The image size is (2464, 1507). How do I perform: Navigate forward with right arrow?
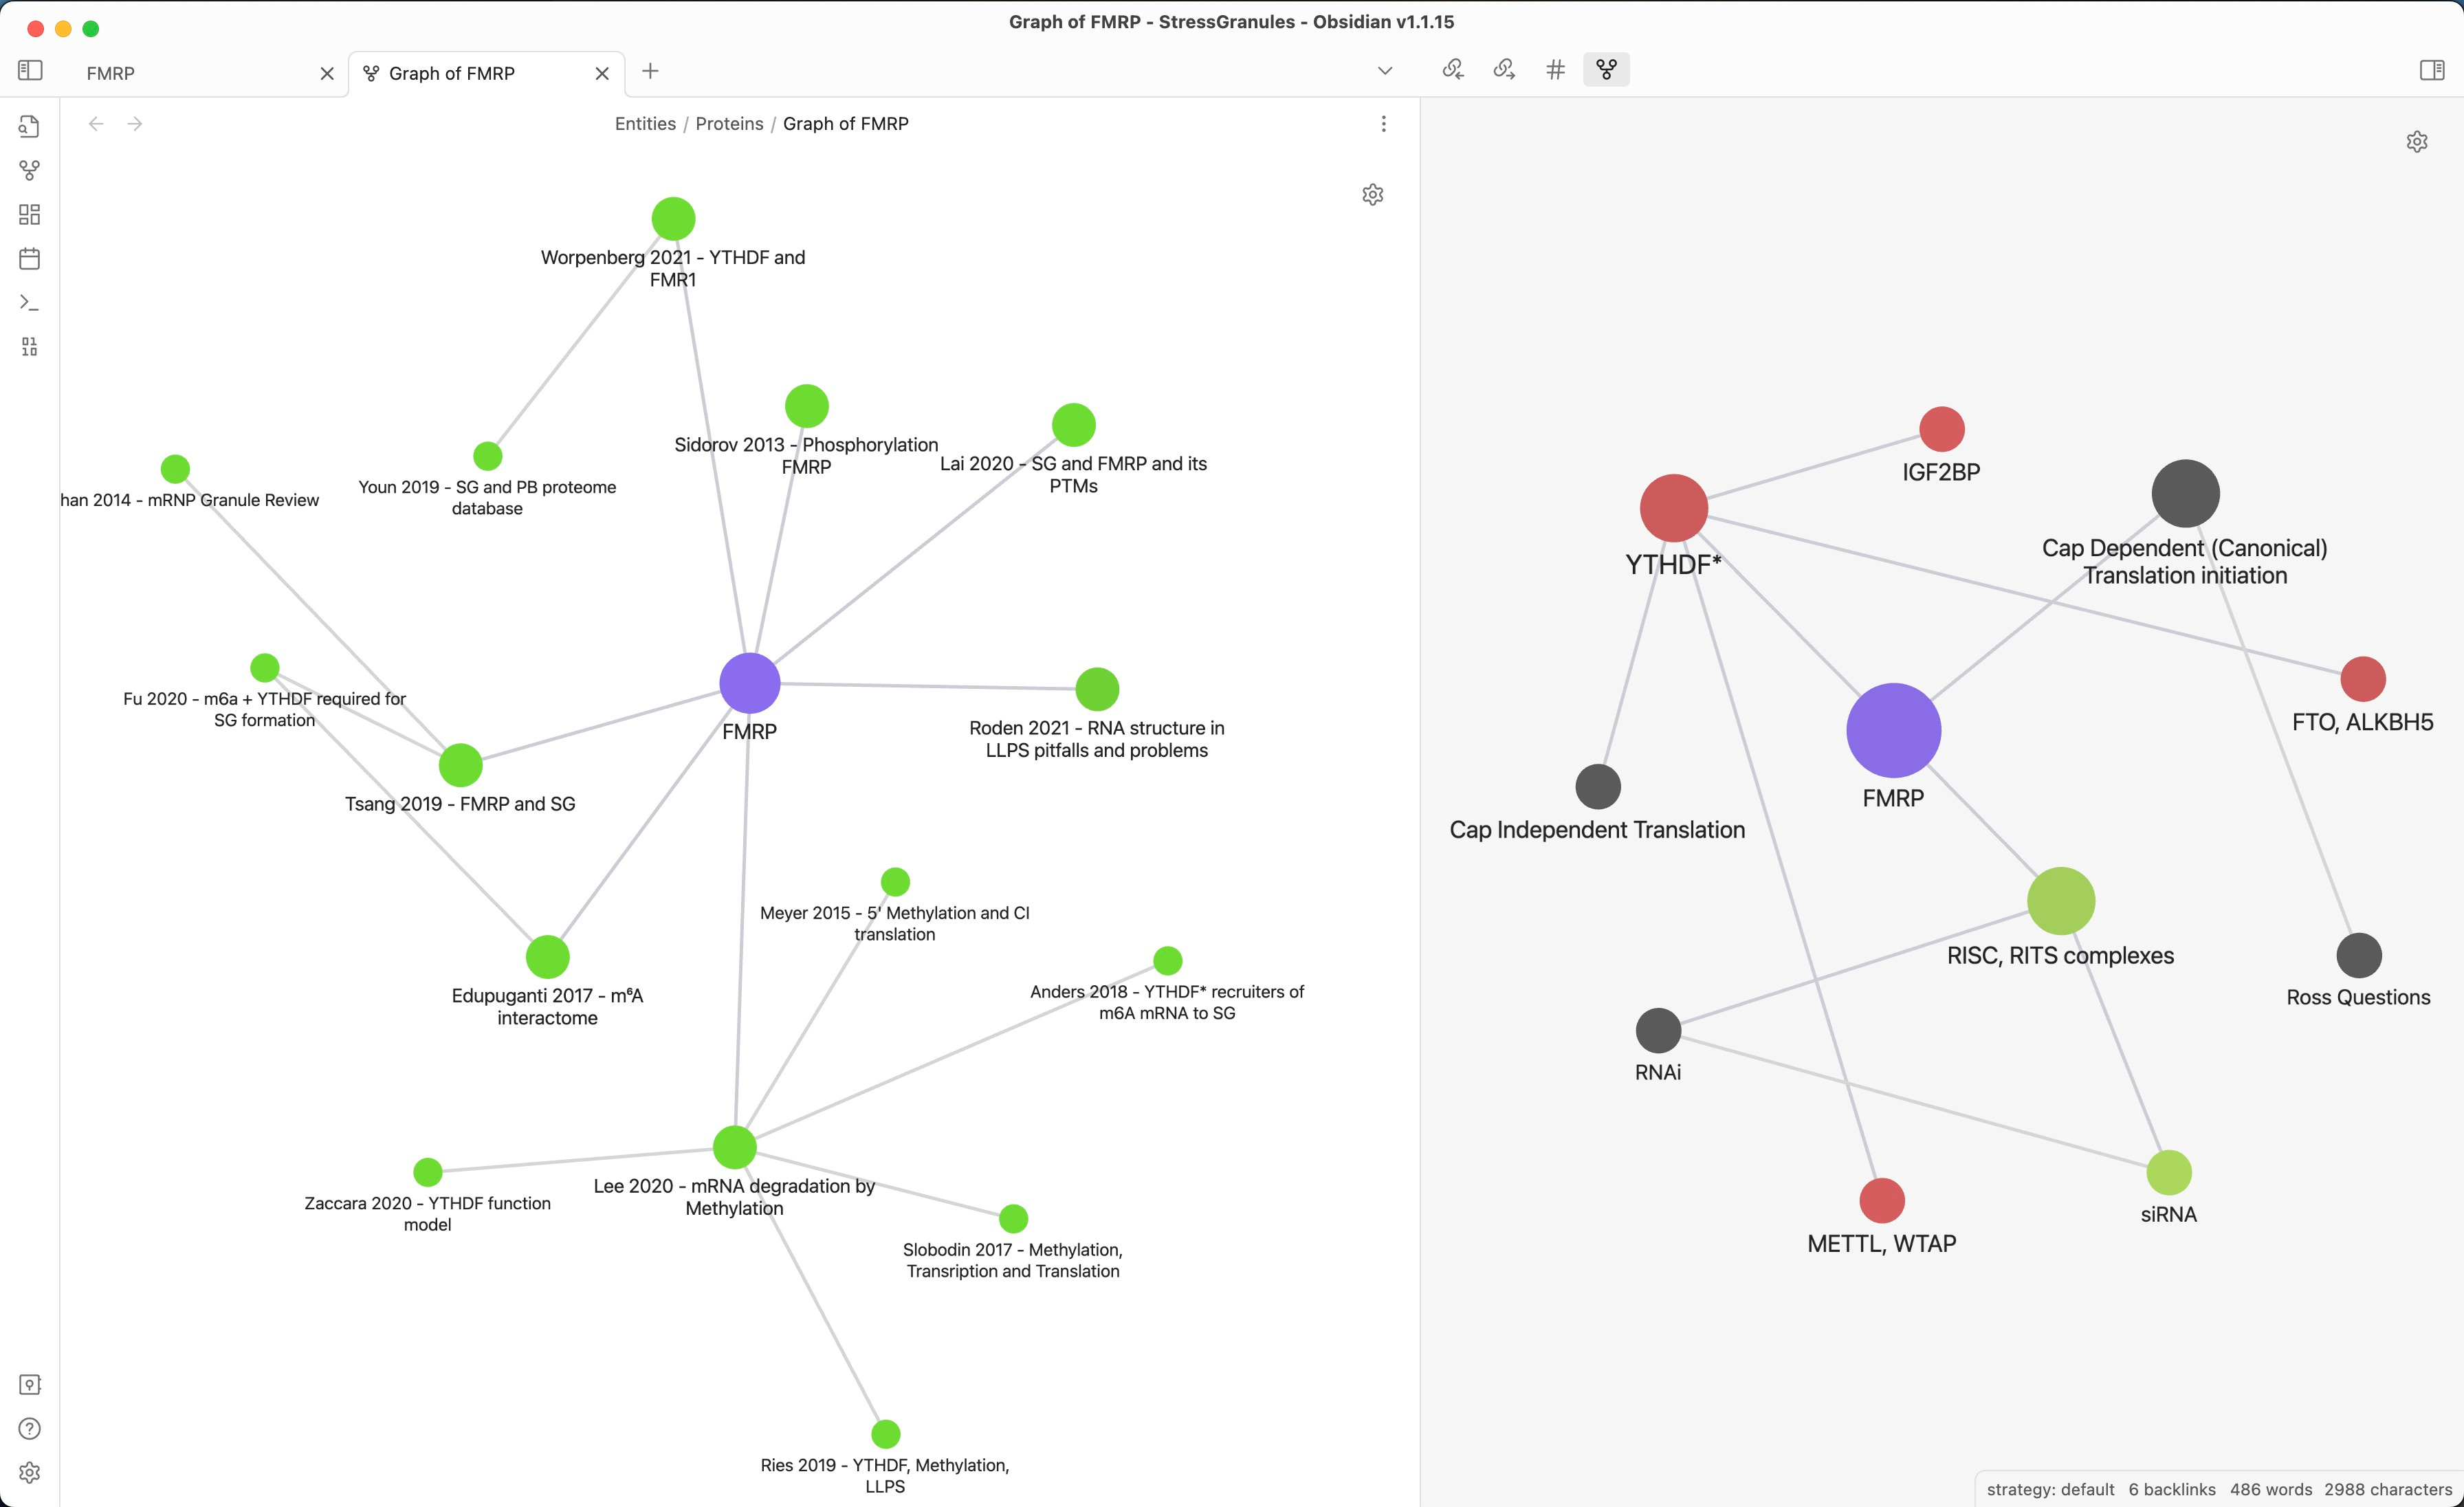click(x=135, y=124)
